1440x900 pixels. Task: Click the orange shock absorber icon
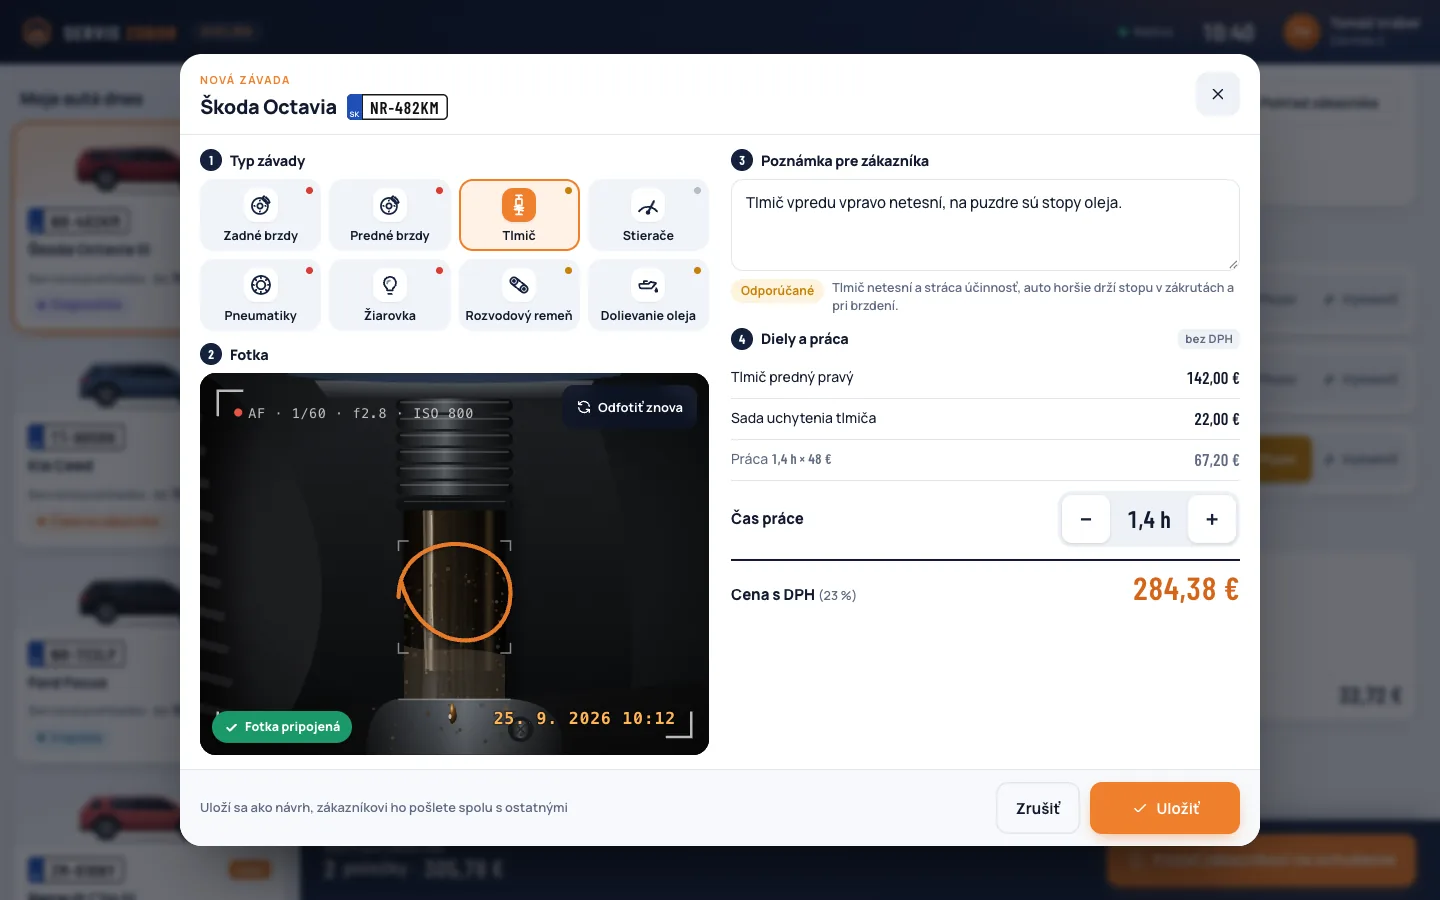click(x=519, y=205)
